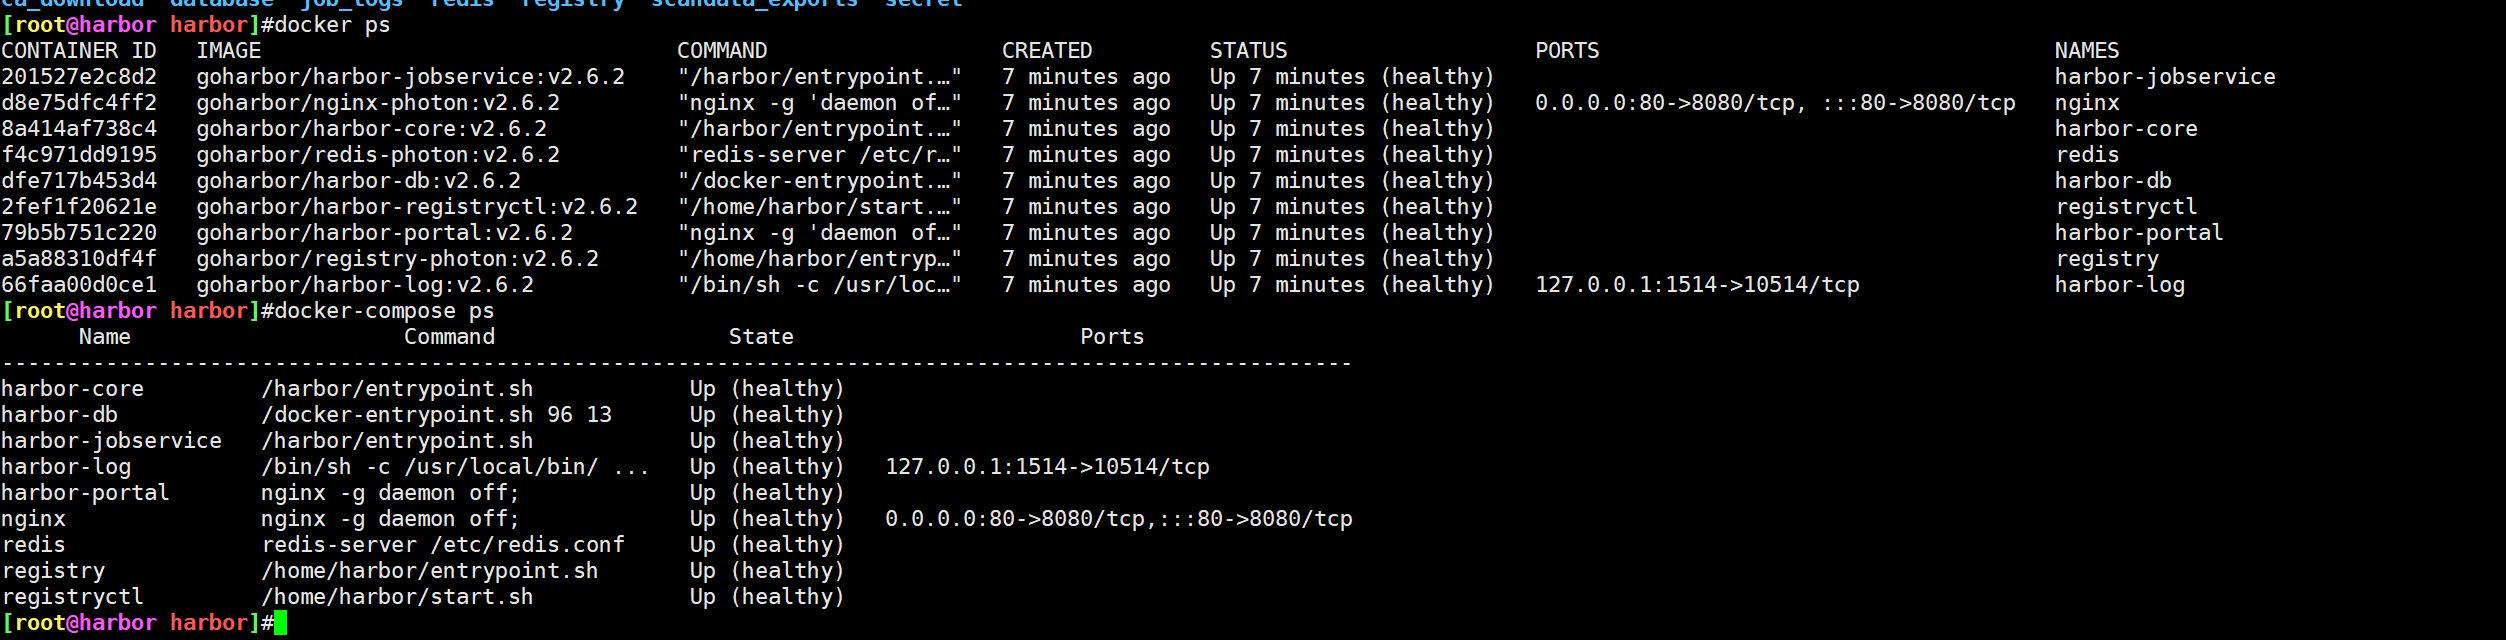The width and height of the screenshot is (2506, 640).
Task: Click the NAMES column header
Action: coord(2087,51)
